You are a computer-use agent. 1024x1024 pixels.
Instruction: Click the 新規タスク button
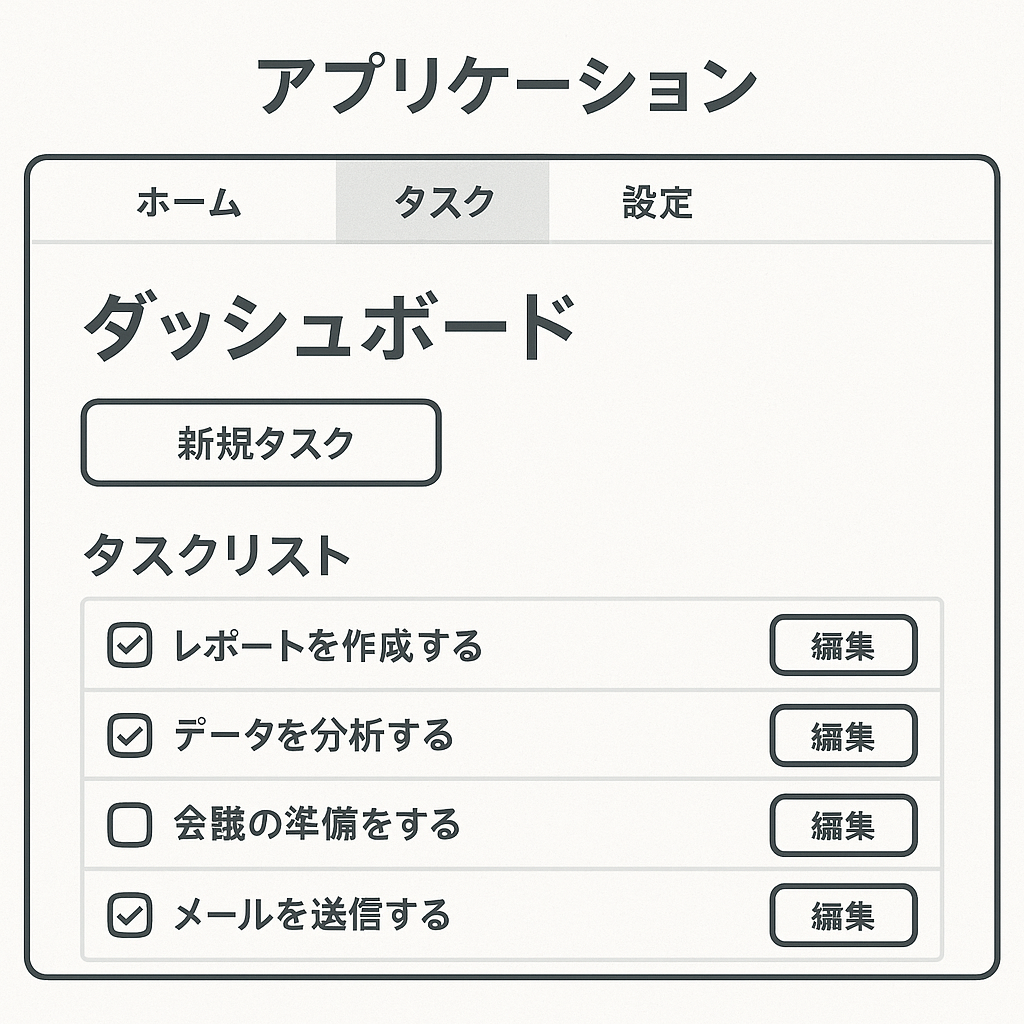point(261,443)
